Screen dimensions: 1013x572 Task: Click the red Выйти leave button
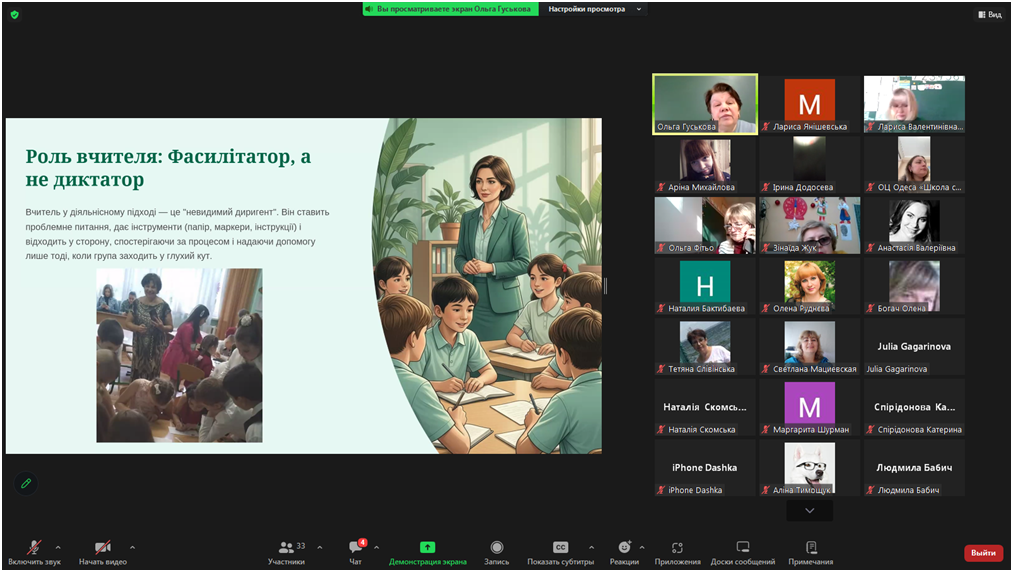point(983,553)
